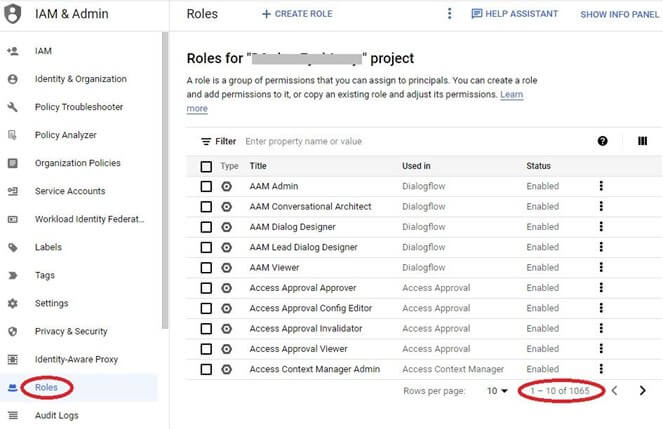Check the AAM Dialog Designer checkbox

pyautogui.click(x=206, y=227)
